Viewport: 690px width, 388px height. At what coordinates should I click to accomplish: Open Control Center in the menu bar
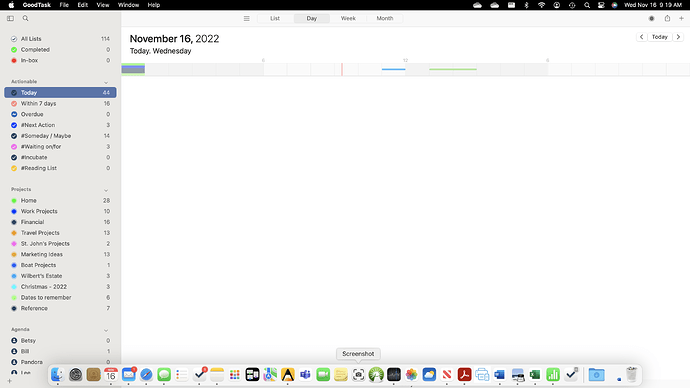[601, 5]
